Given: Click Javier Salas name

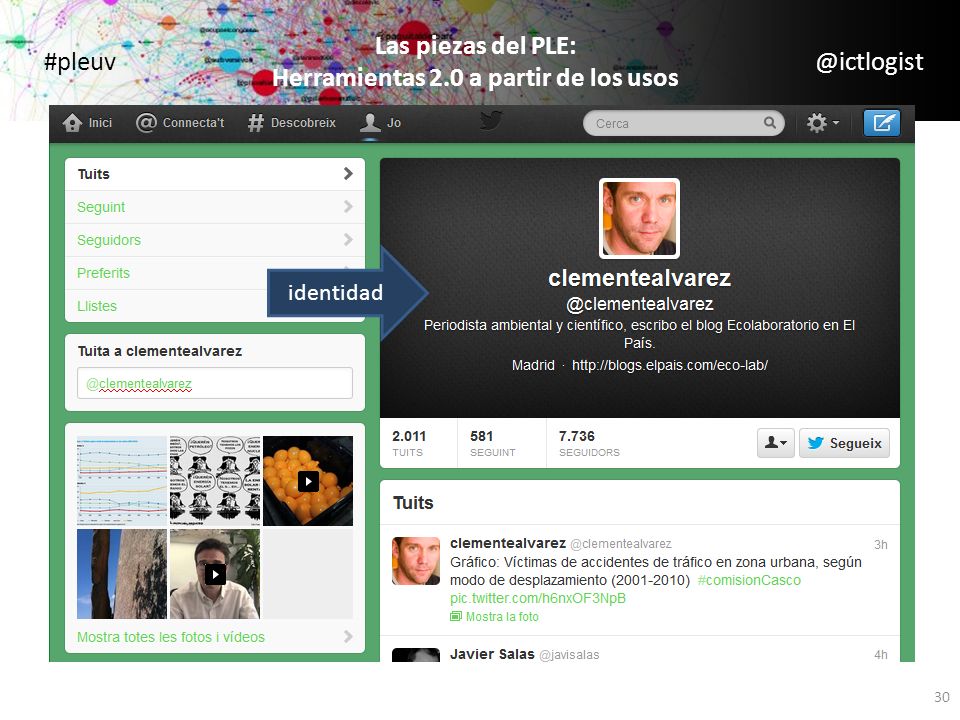Looking at the screenshot, I should 492,654.
